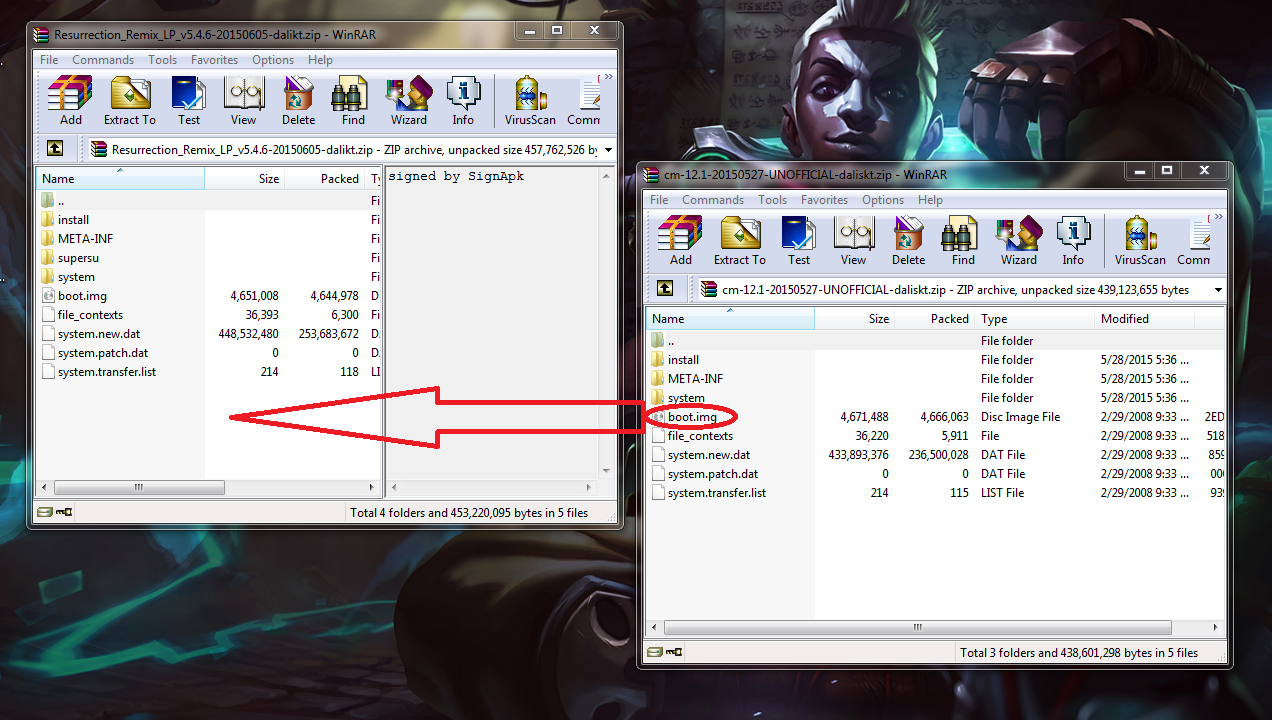Image resolution: width=1272 pixels, height=720 pixels.
Task: Open Help menu in cm-12.1 window
Action: pyautogui.click(x=931, y=200)
